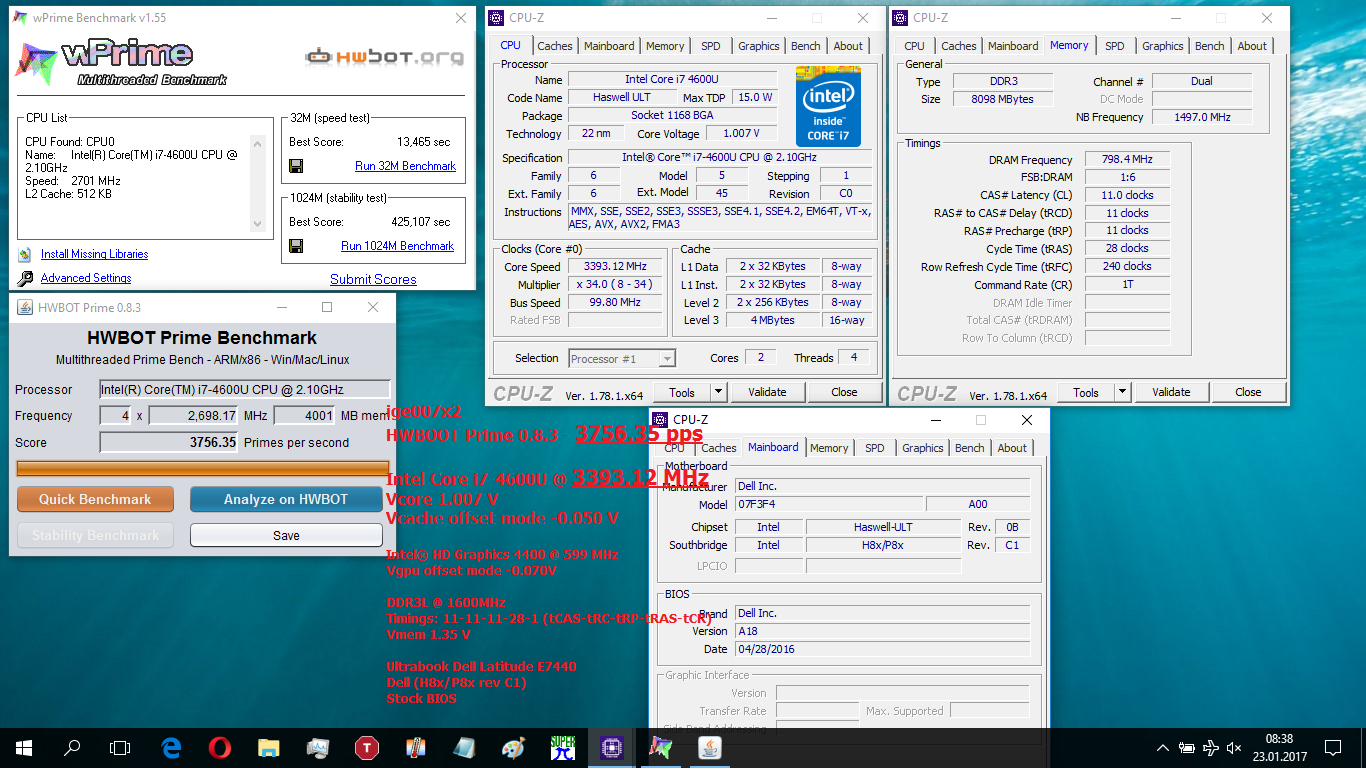Show hidden system tray icons

[1163, 747]
